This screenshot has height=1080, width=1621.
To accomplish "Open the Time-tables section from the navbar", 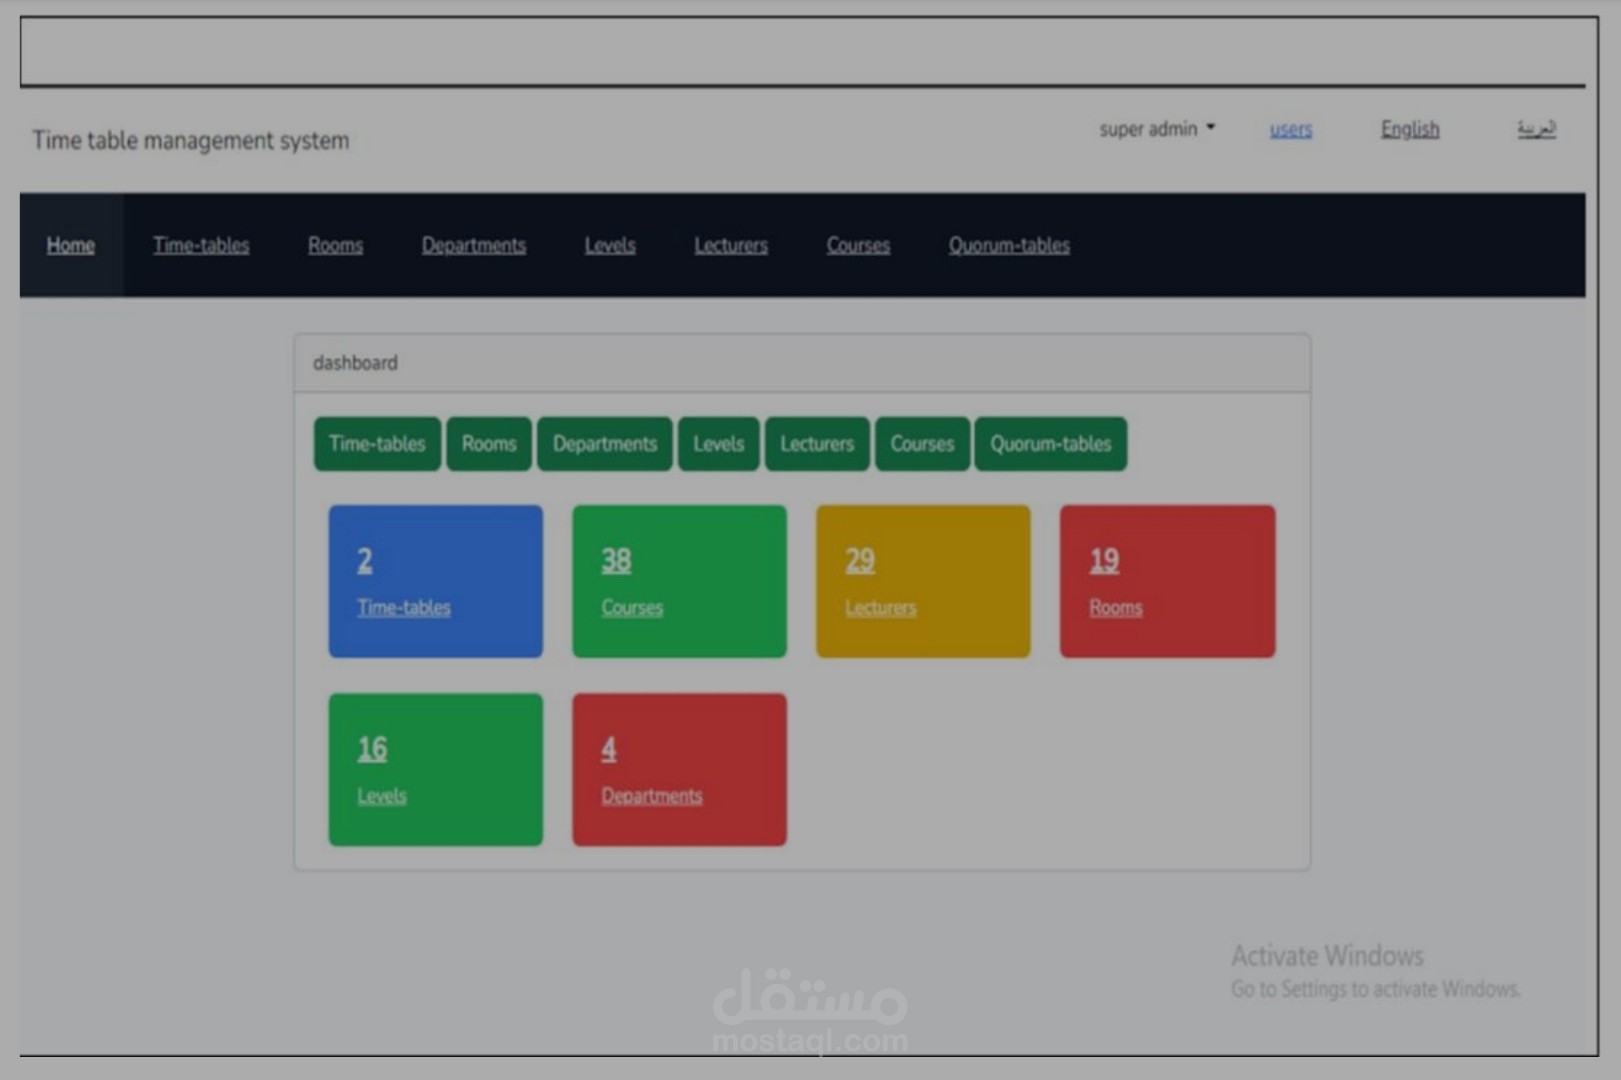I will 201,245.
